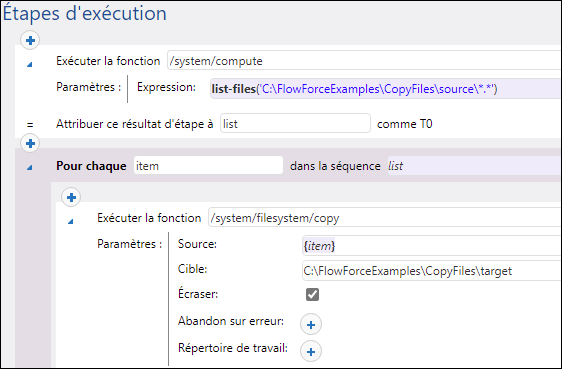Click the 'Pour chaque' label

pos(91,166)
